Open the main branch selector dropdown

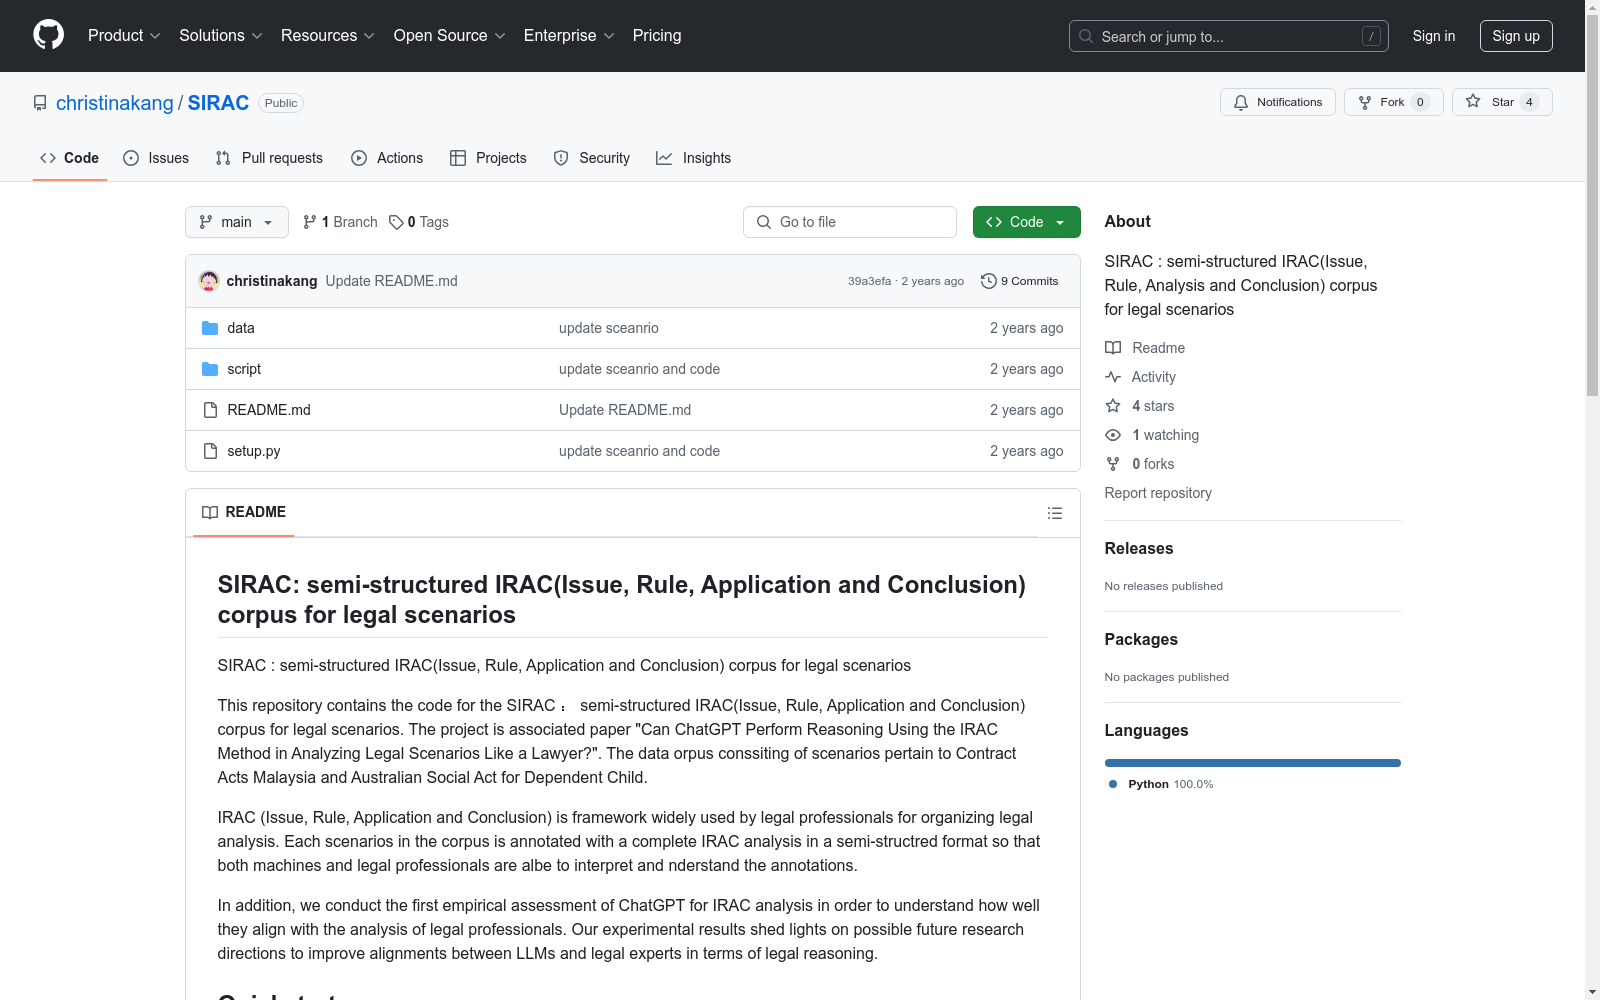(x=237, y=222)
